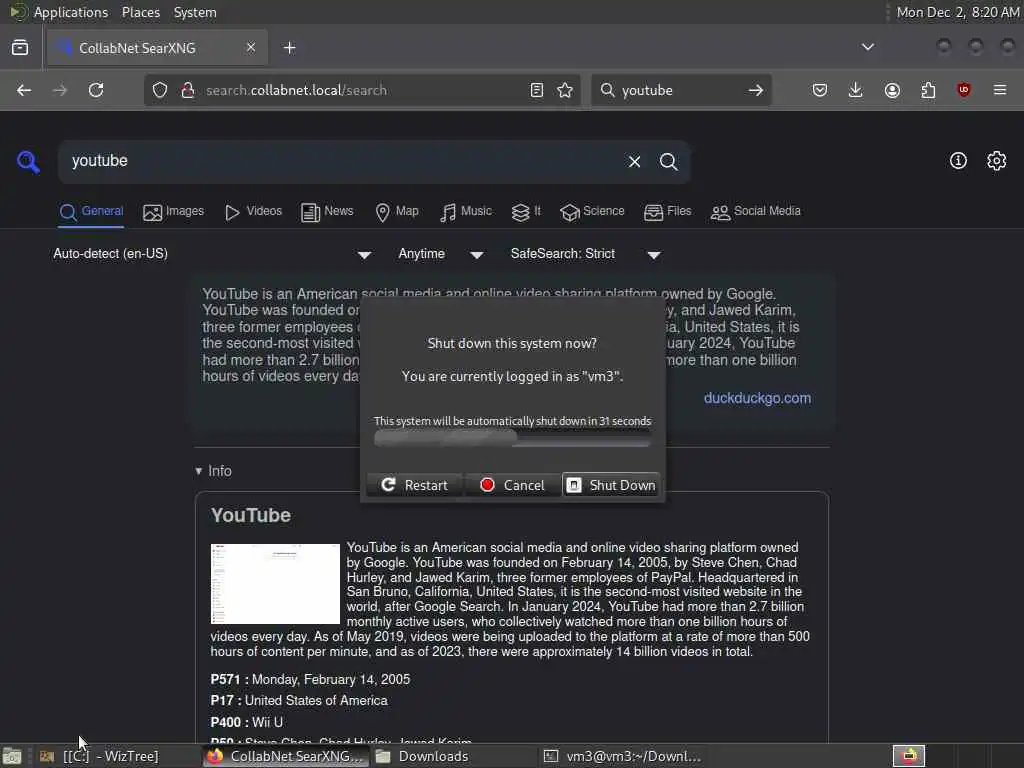Collapse the Info section
1024x768 pixels.
click(214, 471)
